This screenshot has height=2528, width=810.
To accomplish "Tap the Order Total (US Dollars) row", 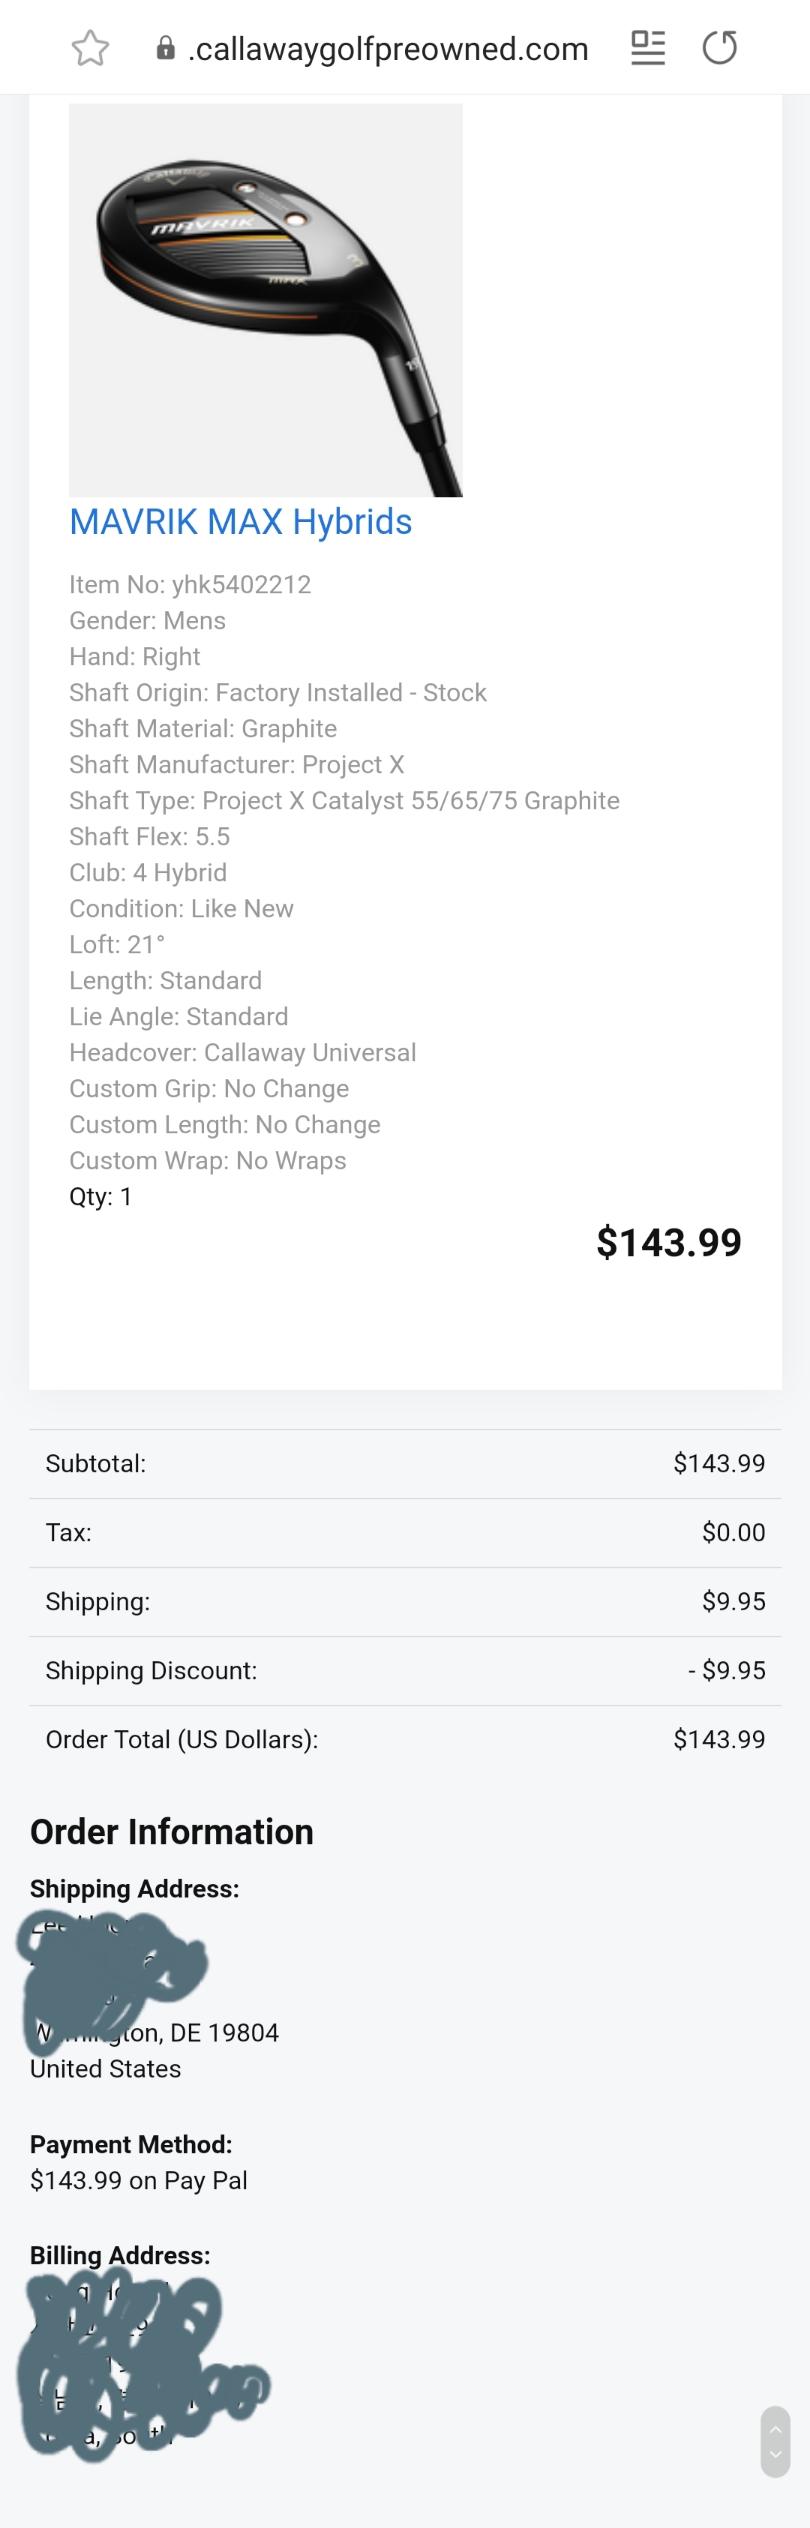I will click(405, 1739).
